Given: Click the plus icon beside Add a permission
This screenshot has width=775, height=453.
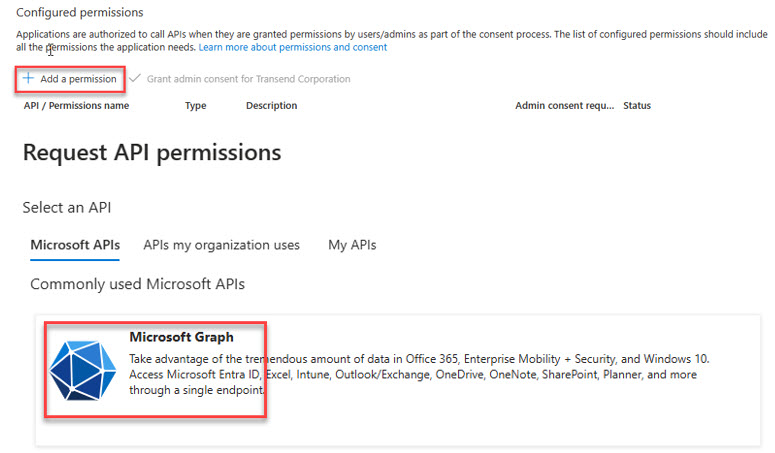Looking at the screenshot, I should click(x=28, y=79).
